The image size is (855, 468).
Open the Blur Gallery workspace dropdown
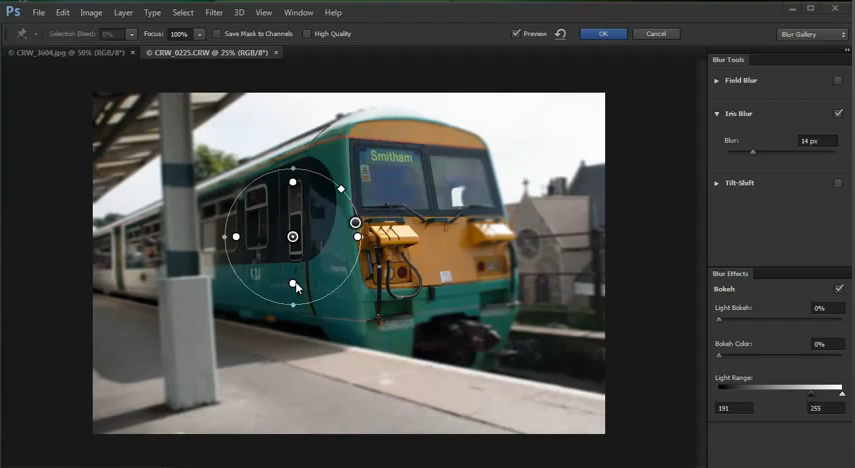tap(812, 34)
